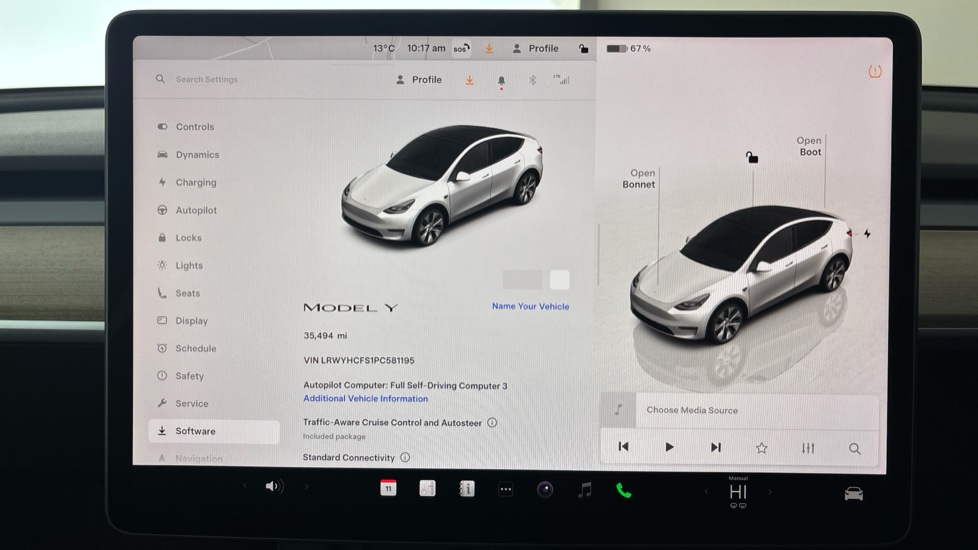
Task: Tap the battery 67 % indicator
Action: click(629, 48)
